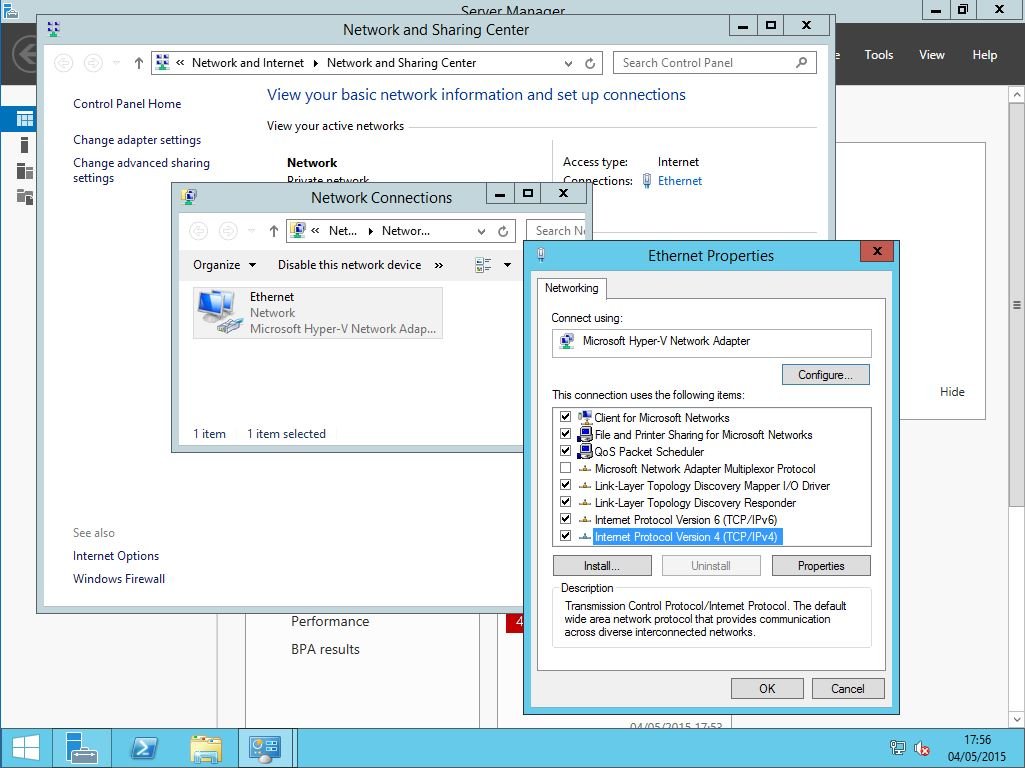1025x768 pixels.
Task: Expand the Network Connections address history dropdown
Action: click(x=482, y=231)
